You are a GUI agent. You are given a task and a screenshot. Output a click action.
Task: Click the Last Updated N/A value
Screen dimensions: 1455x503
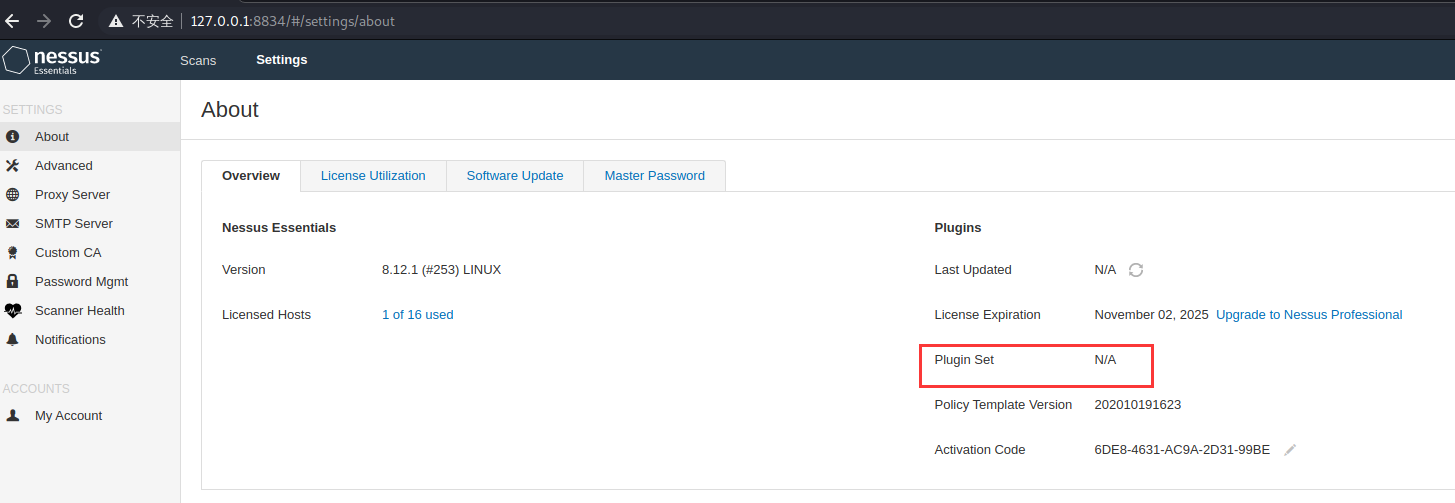(1105, 270)
